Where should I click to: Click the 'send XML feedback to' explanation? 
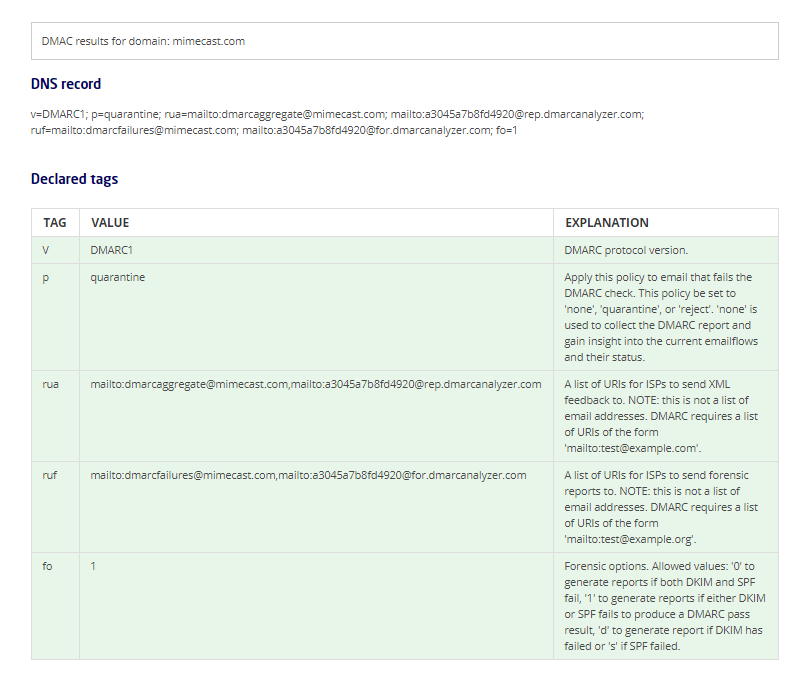coord(666,416)
